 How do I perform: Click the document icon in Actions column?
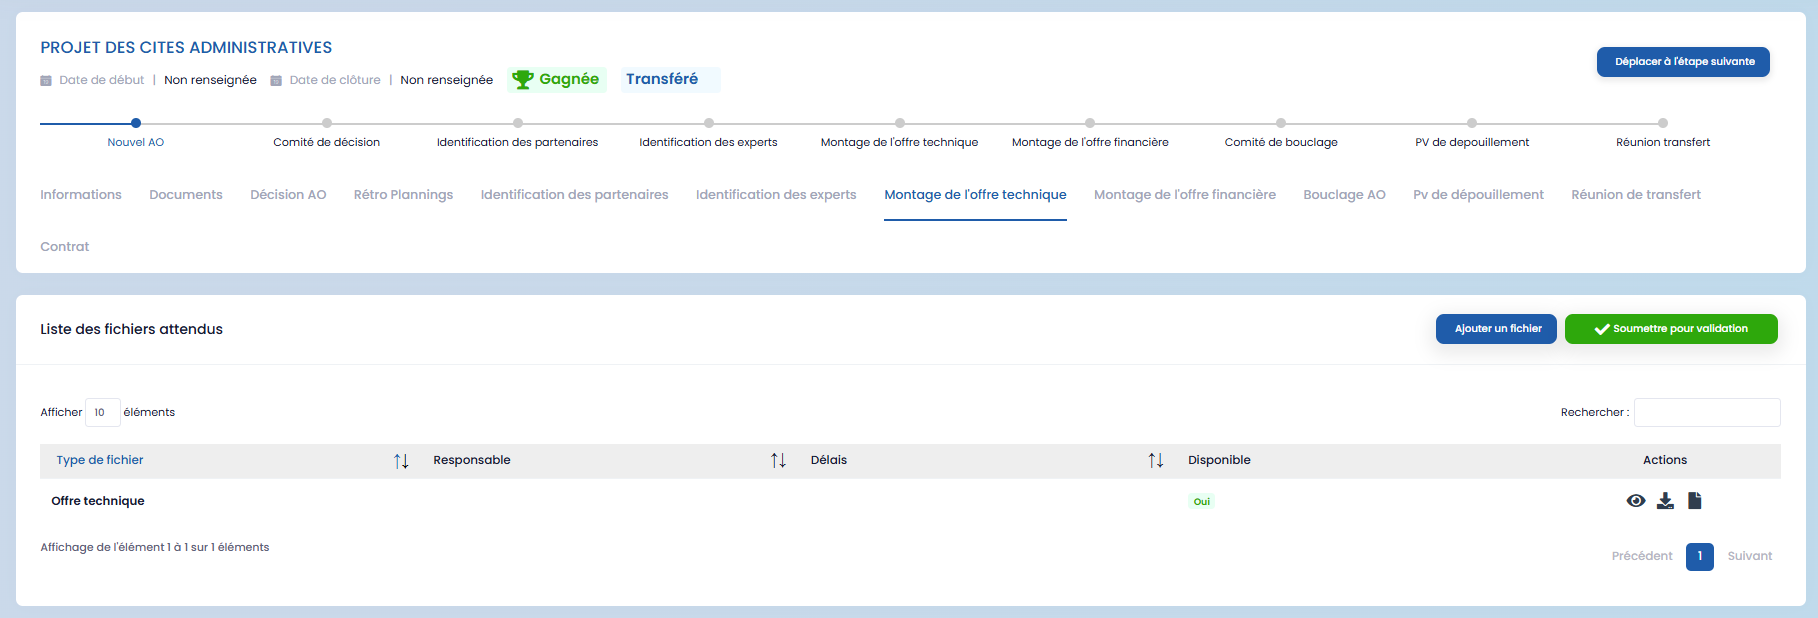pos(1694,501)
